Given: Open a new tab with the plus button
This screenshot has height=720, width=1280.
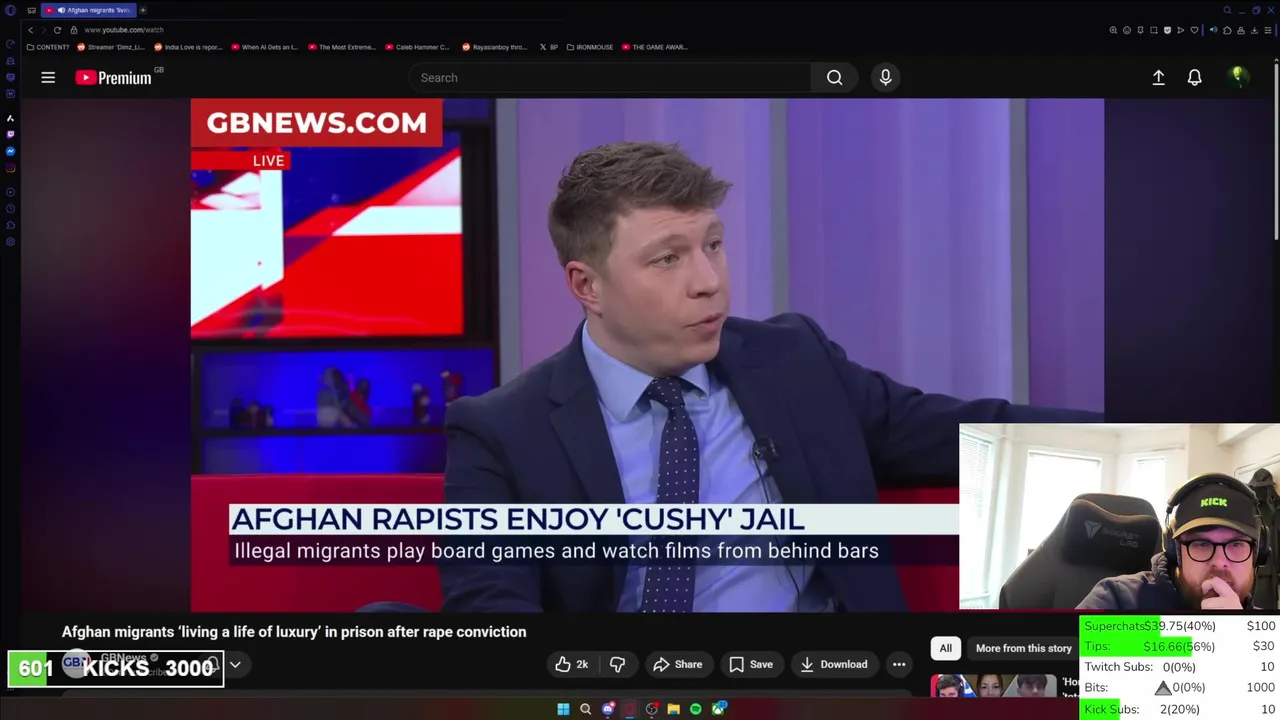Looking at the screenshot, I should point(143,10).
